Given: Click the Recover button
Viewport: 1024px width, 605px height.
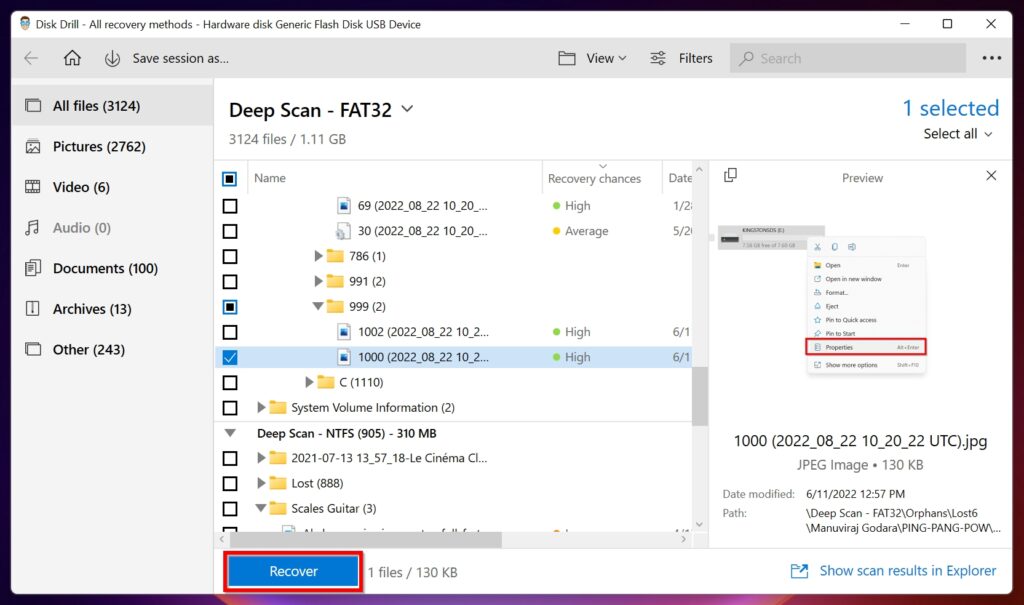Looking at the screenshot, I should click(x=292, y=571).
